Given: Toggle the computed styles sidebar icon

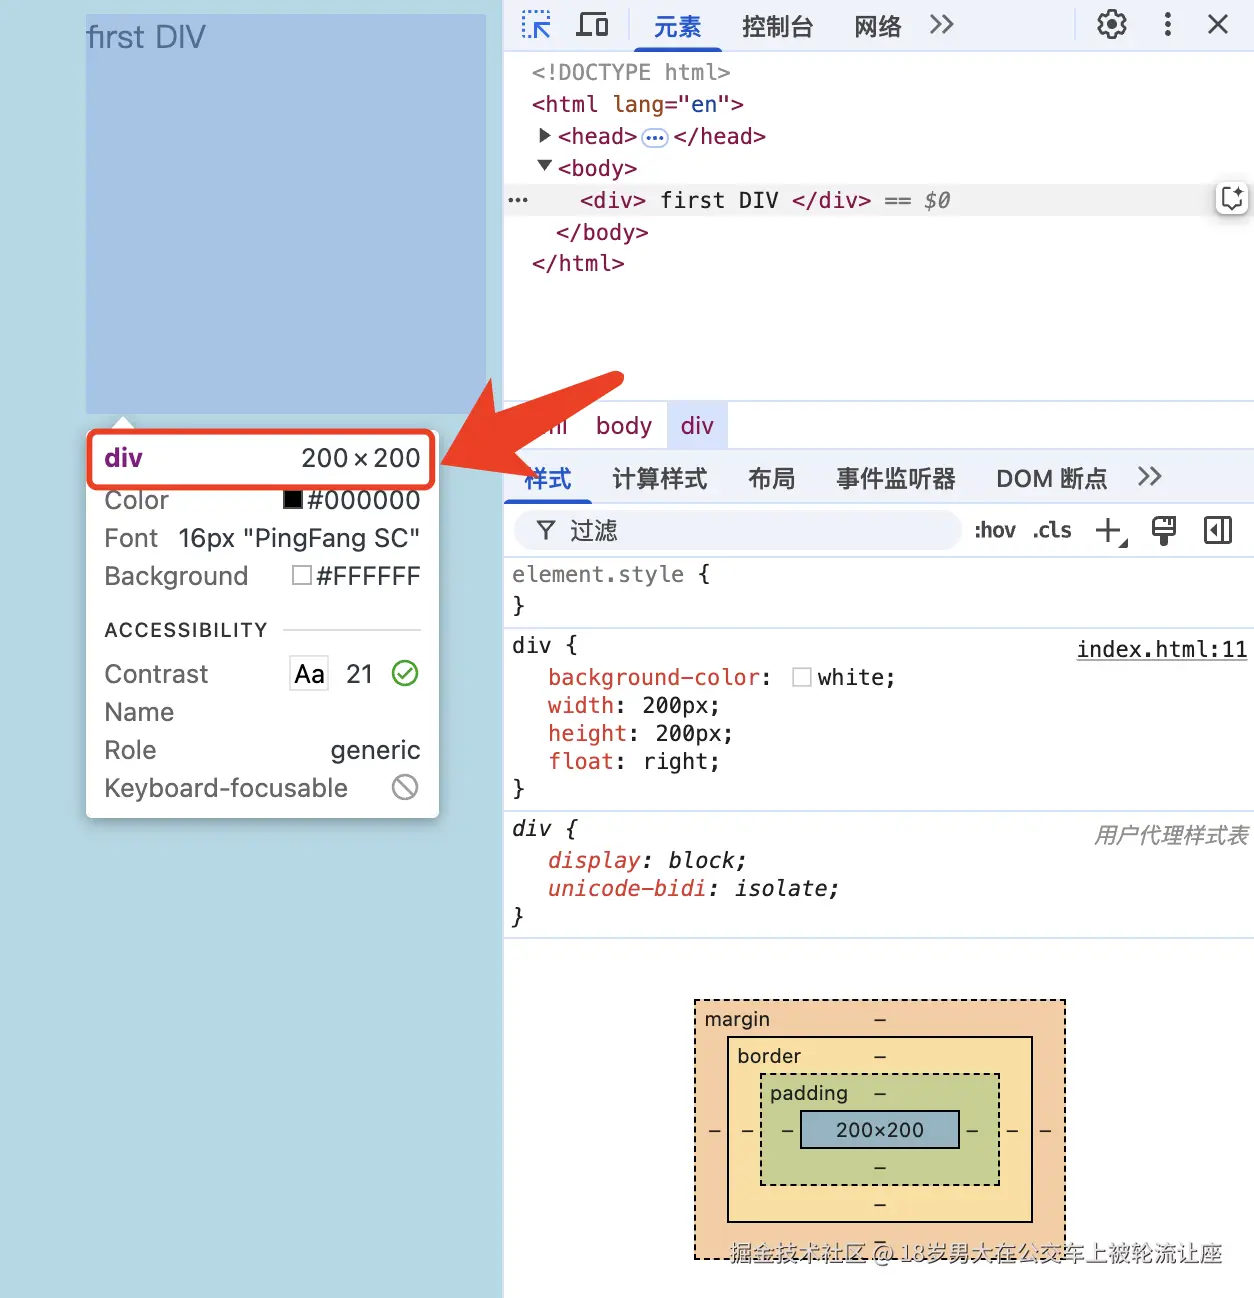Looking at the screenshot, I should (x=1218, y=530).
